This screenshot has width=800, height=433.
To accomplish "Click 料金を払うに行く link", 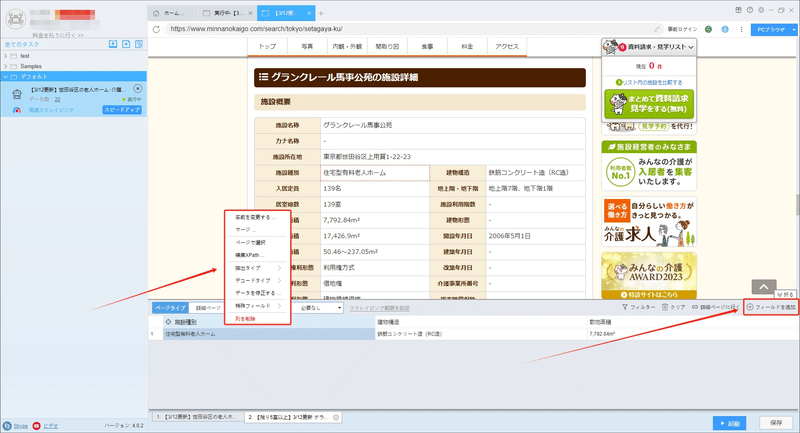I will click(58, 35).
